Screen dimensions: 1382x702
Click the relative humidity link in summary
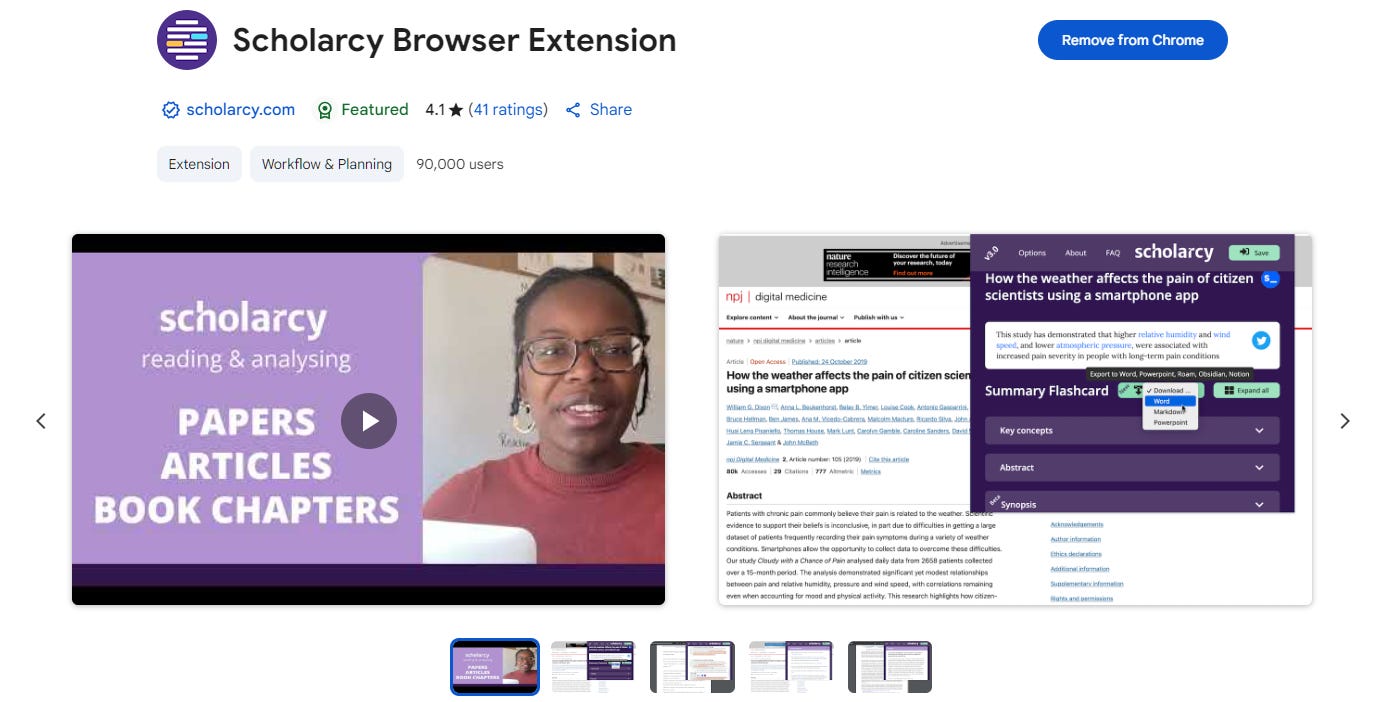[1166, 334]
